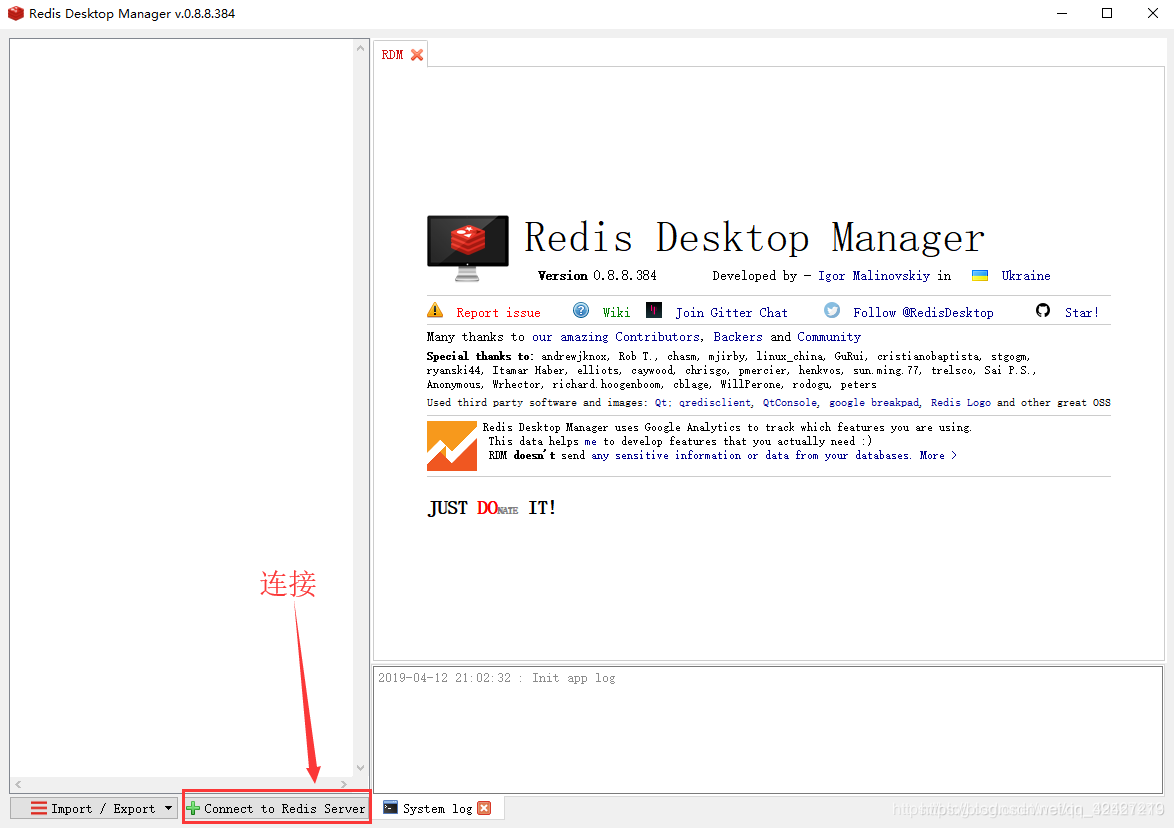
Task: Click the yellow warning triangle icon
Action: point(435,310)
